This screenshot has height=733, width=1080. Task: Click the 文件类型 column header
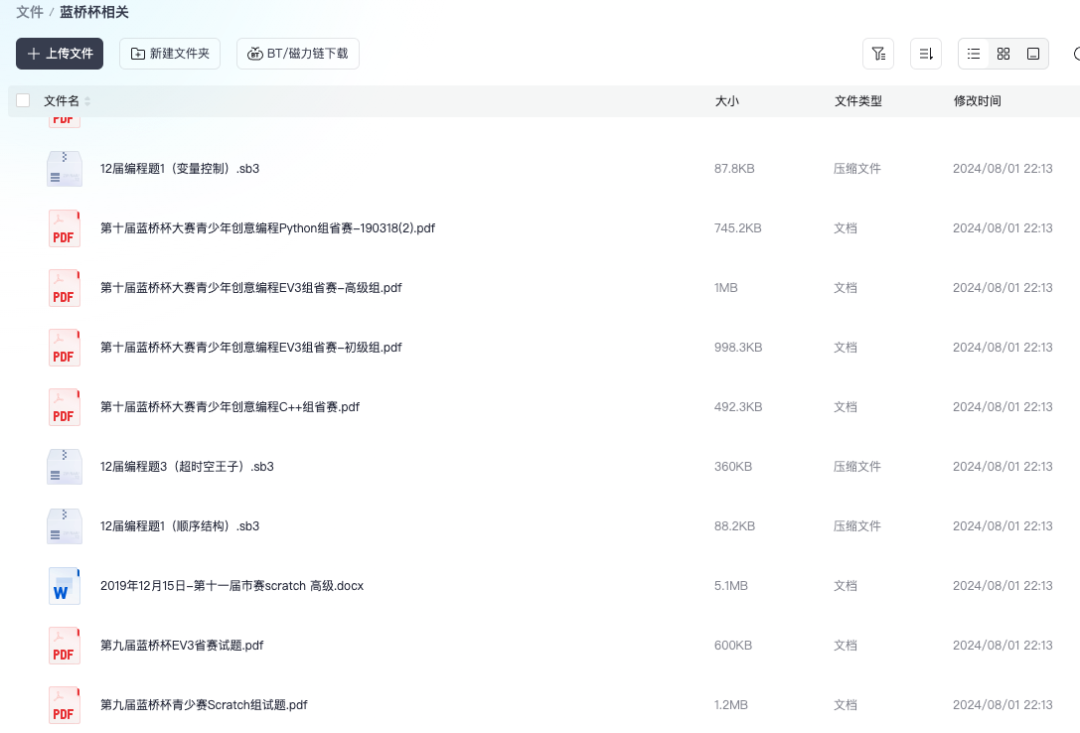point(858,101)
